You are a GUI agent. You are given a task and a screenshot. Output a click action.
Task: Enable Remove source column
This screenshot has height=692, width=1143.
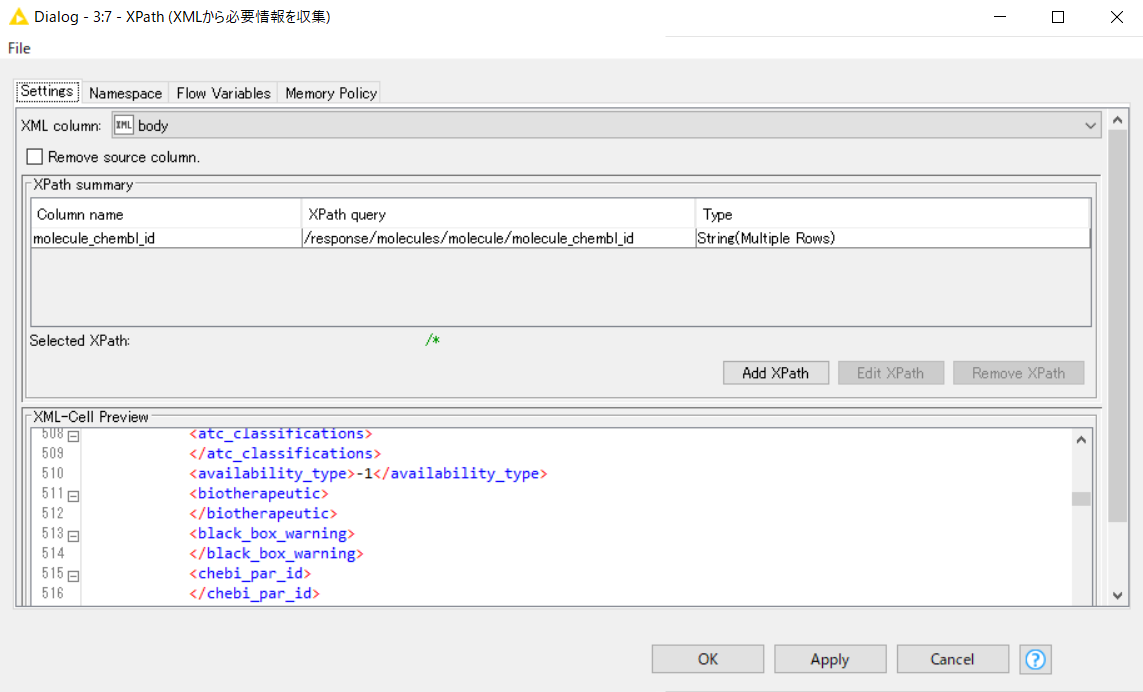click(x=34, y=156)
